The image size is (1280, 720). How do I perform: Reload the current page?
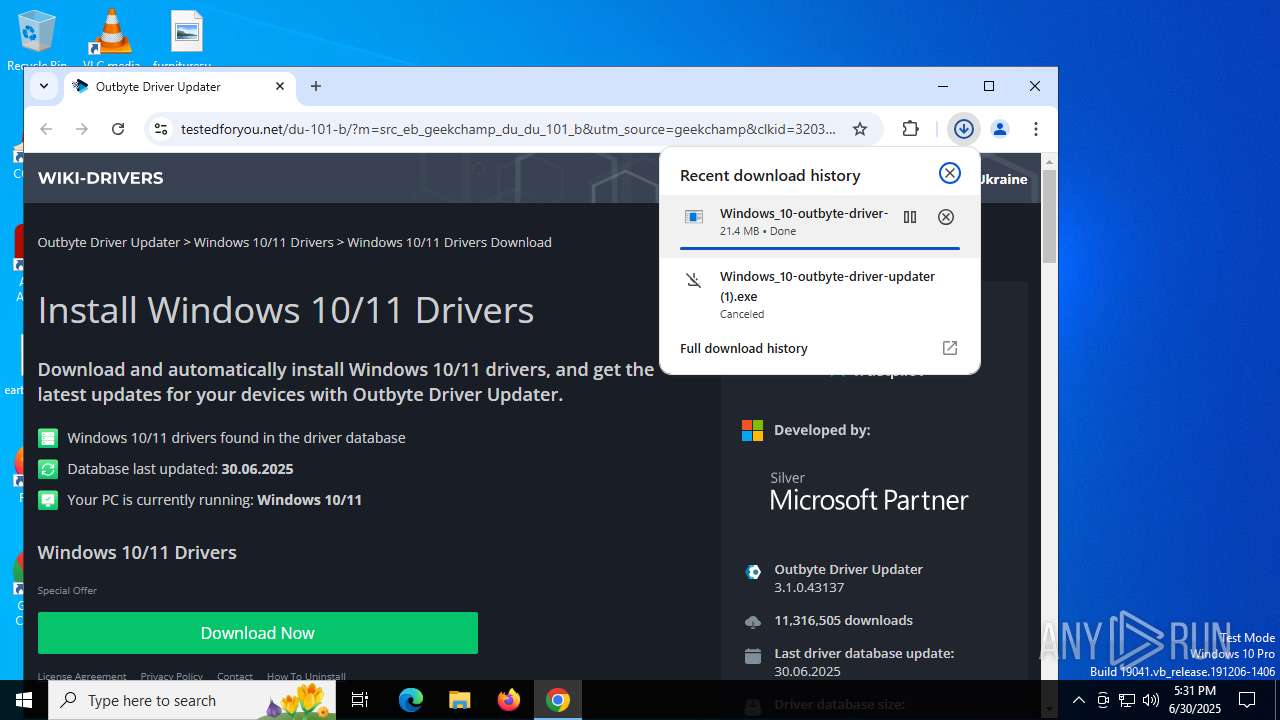118,129
